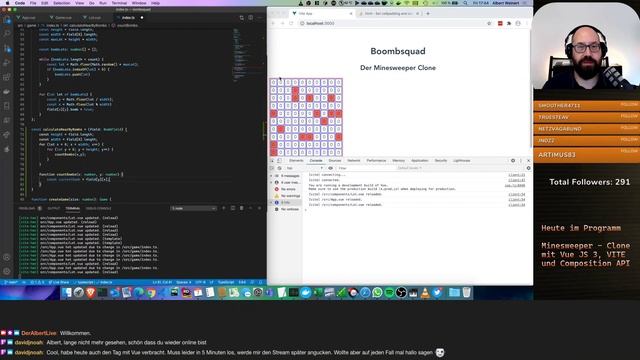
Task: Toggle the console live expression eye icon
Action: (x=331, y=168)
